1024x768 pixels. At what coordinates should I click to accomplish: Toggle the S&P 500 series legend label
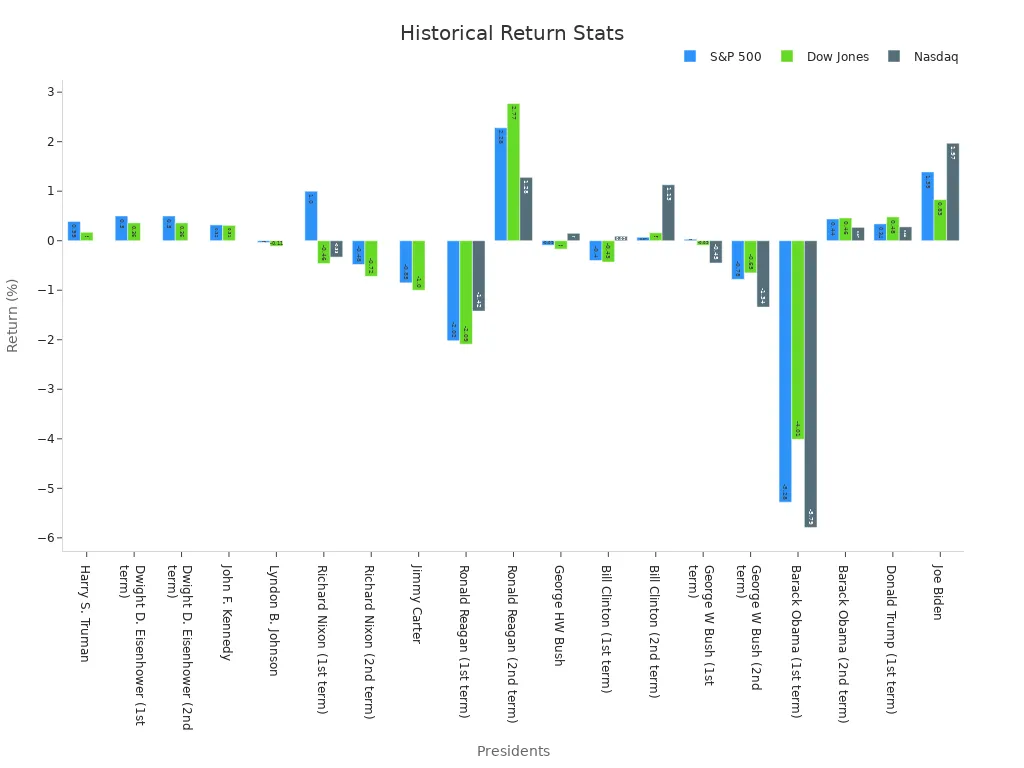(x=735, y=57)
